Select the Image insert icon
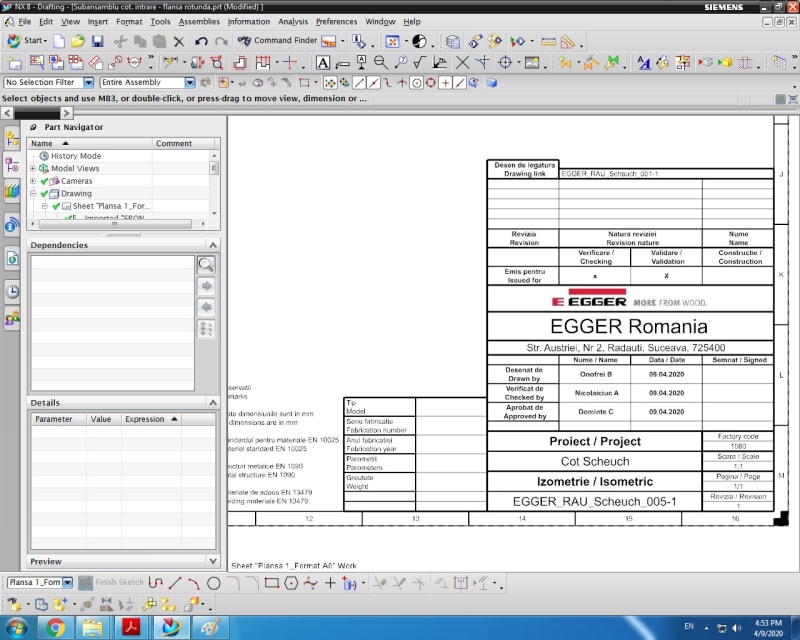 [532, 63]
